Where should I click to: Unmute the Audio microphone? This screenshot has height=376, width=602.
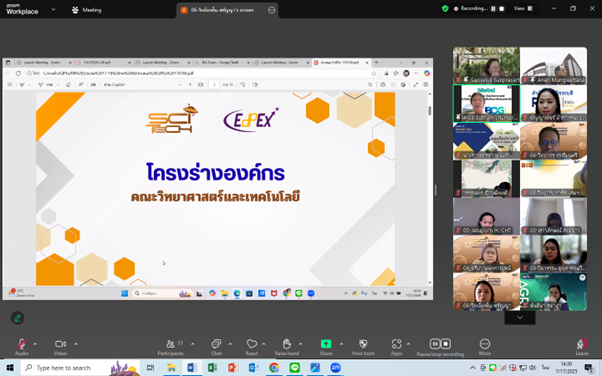[x=22, y=347]
